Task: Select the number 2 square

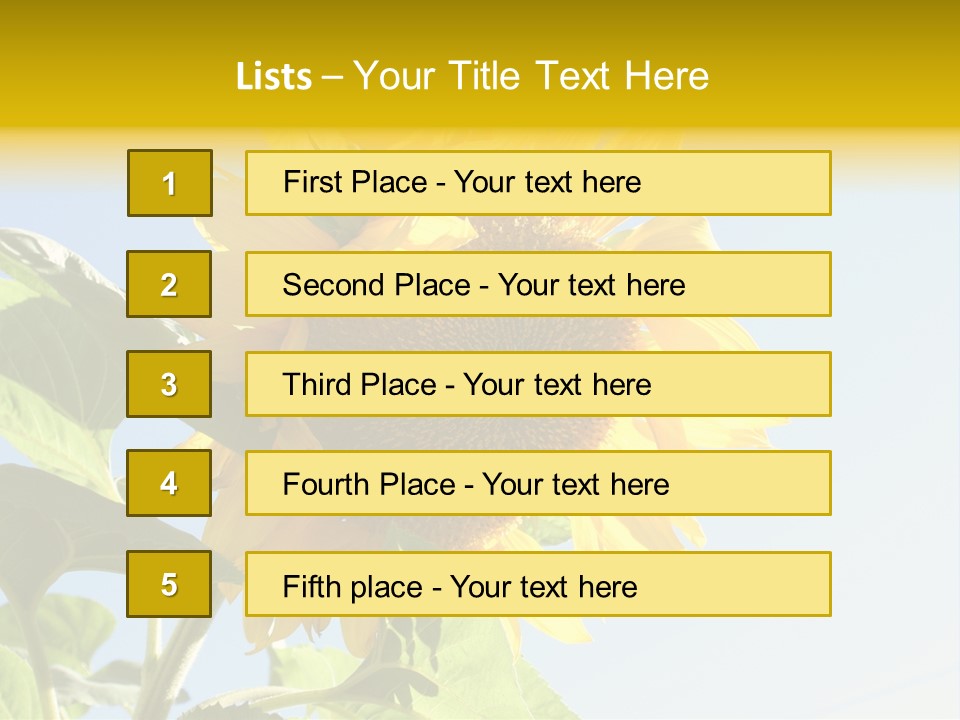Action: click(169, 284)
